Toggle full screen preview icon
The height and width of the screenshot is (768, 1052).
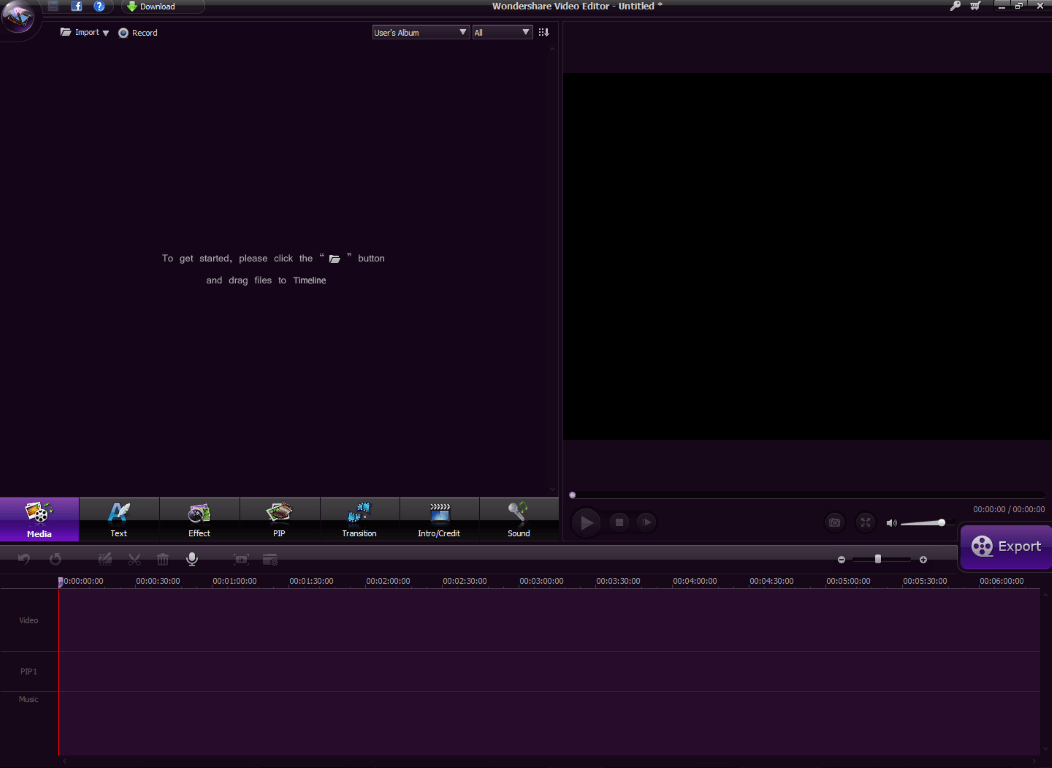[865, 522]
